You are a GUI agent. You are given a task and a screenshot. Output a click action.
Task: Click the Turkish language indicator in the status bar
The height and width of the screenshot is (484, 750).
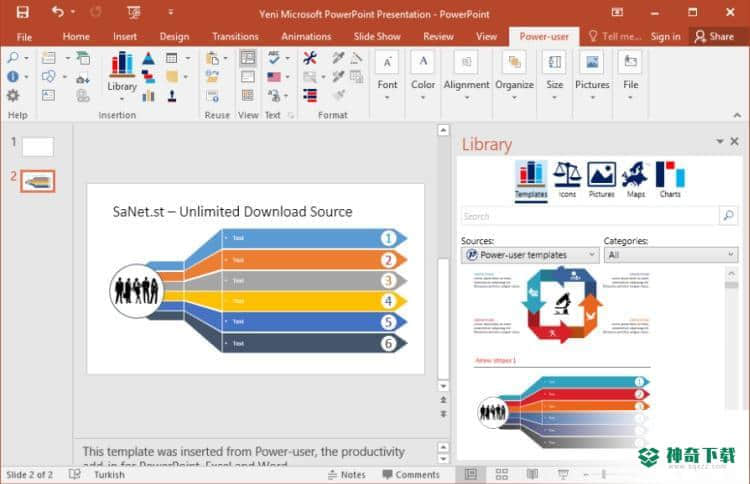click(109, 474)
